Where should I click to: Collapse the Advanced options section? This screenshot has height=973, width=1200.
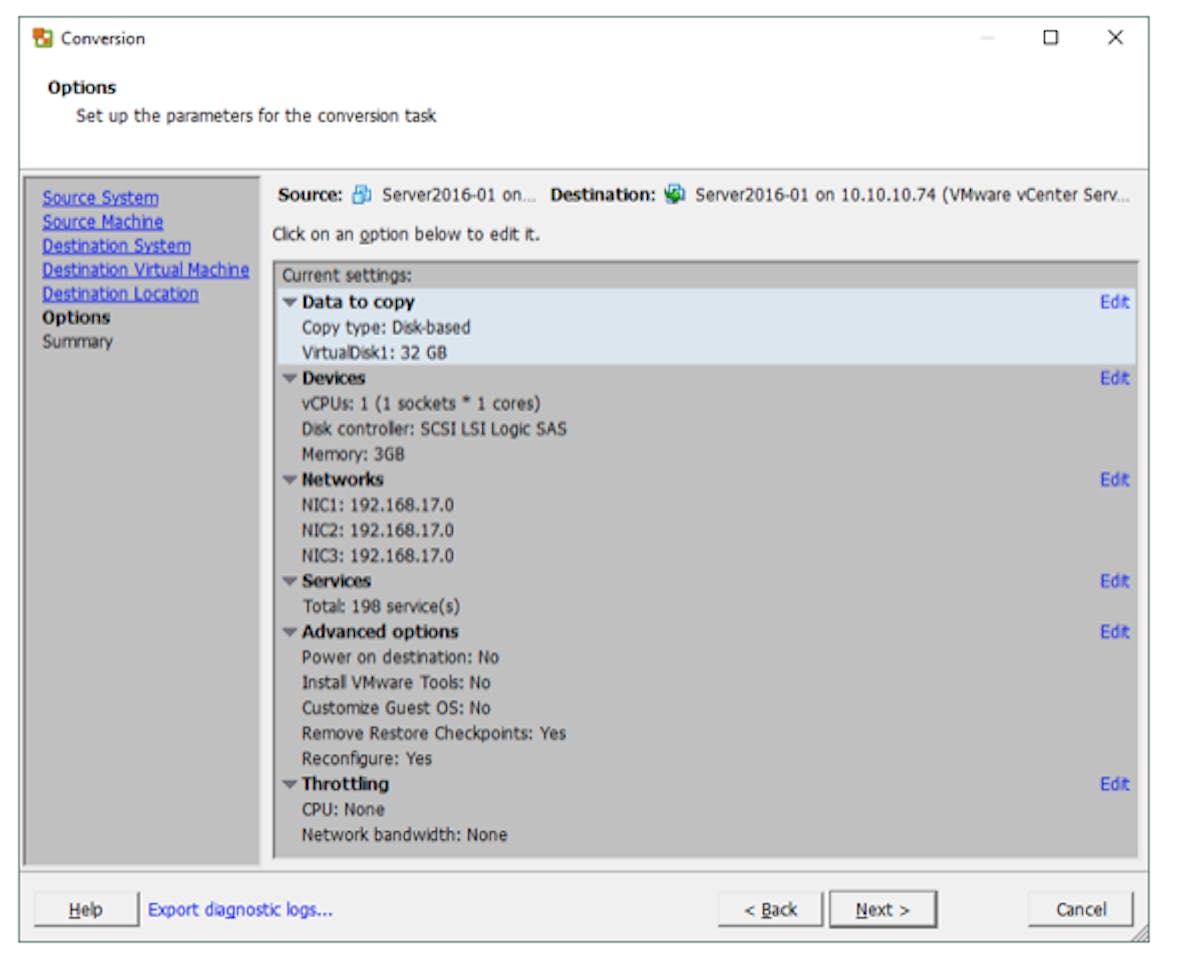pos(290,632)
